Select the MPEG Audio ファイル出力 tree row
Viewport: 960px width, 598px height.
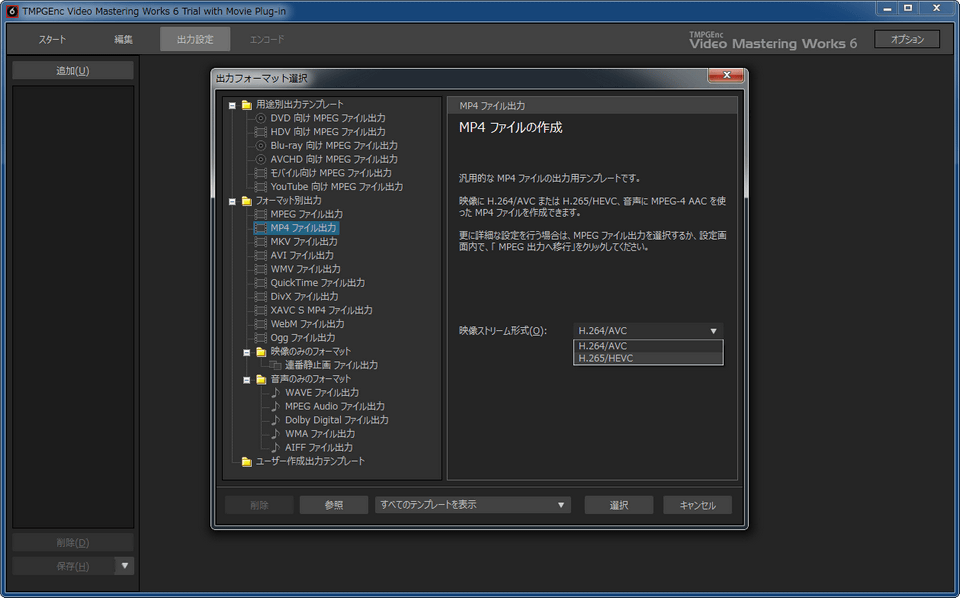coord(335,406)
